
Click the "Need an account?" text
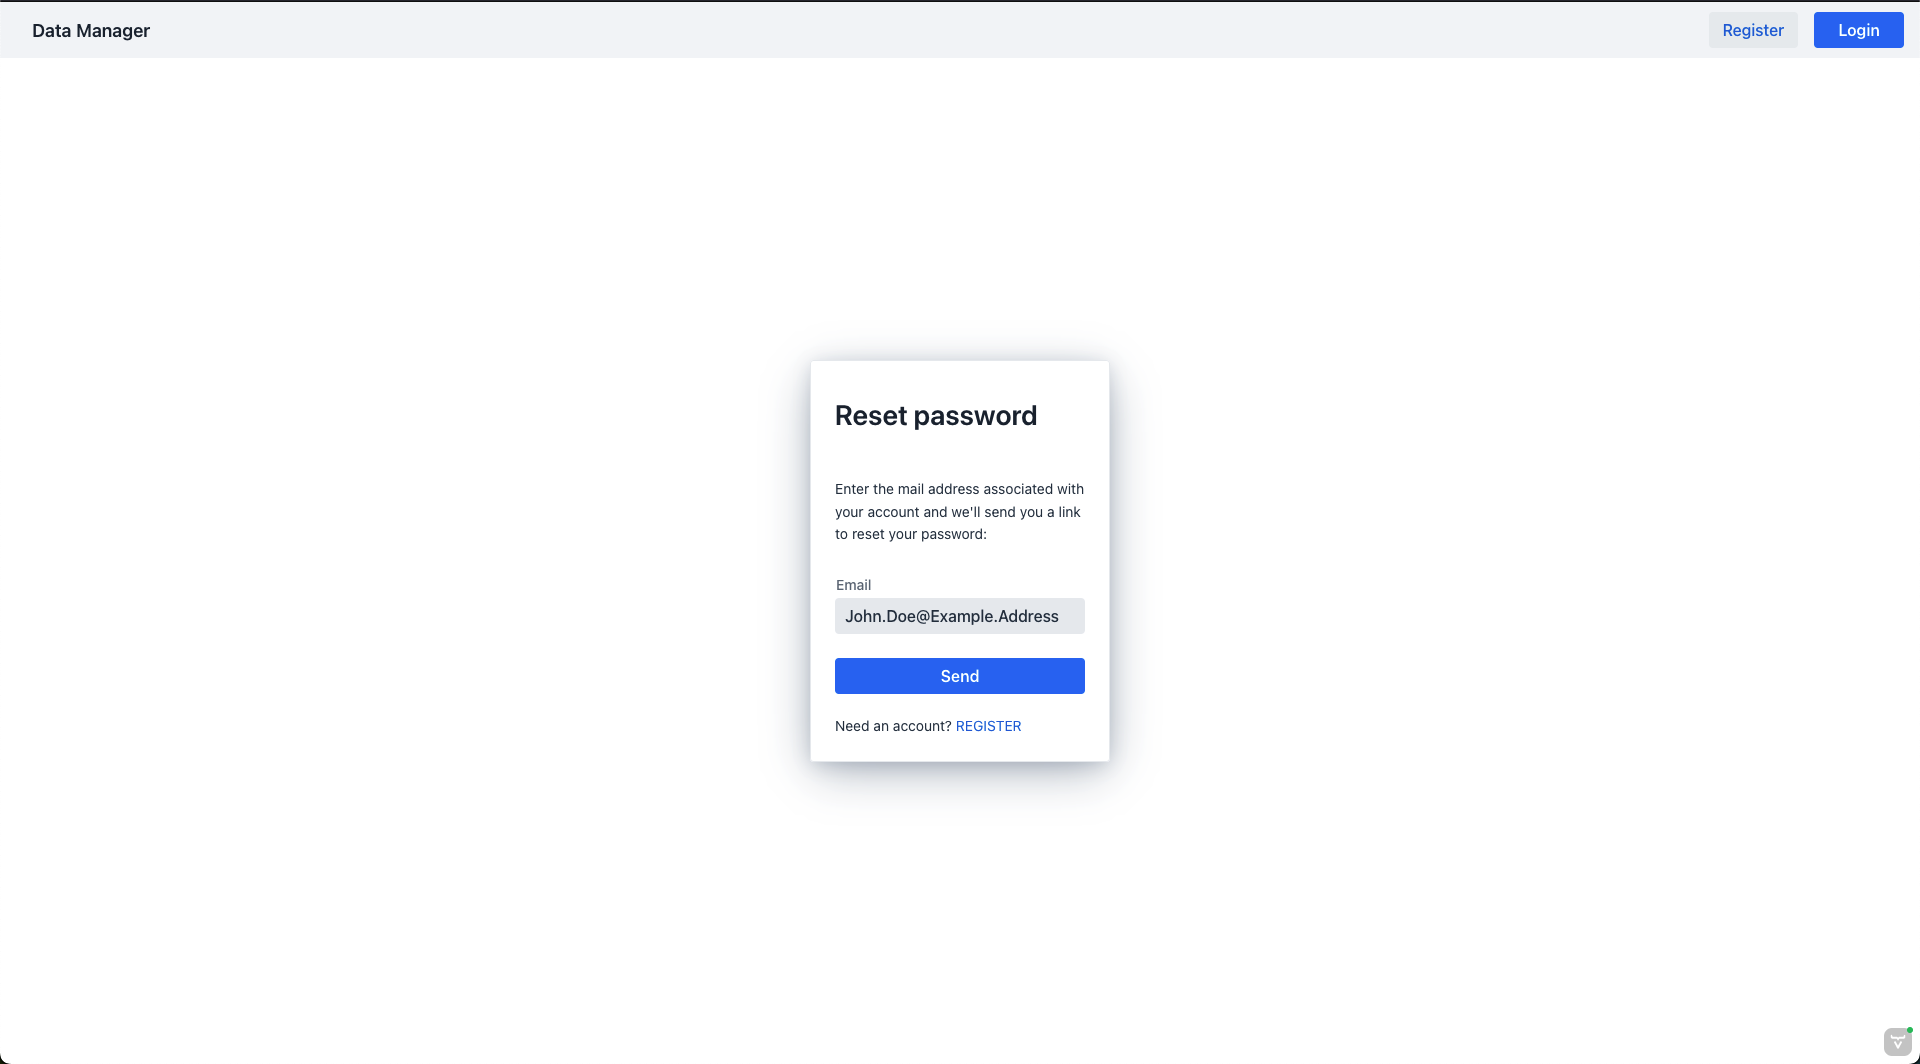point(893,726)
